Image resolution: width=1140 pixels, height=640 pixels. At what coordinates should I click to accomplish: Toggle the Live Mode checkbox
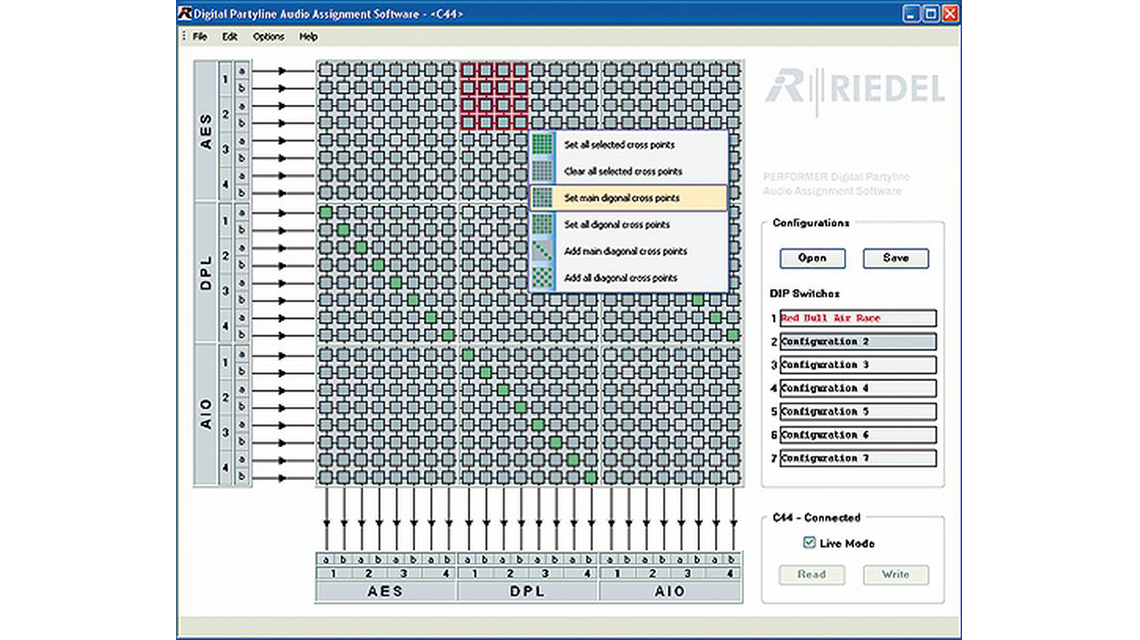810,543
